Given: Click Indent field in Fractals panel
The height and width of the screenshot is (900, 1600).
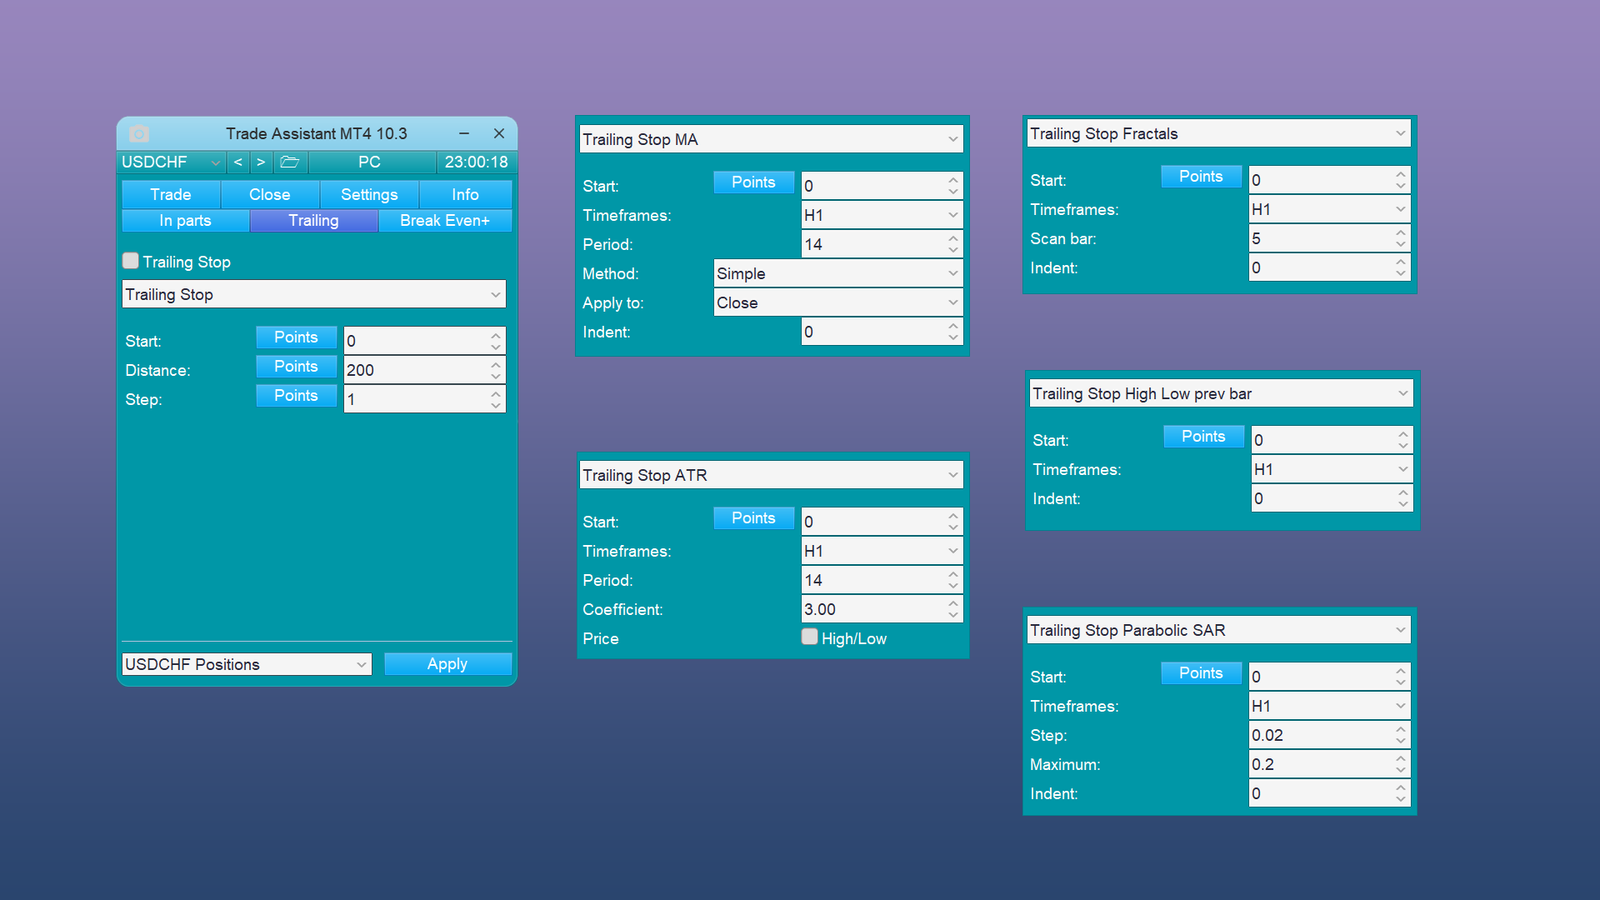Looking at the screenshot, I should pos(1330,267).
